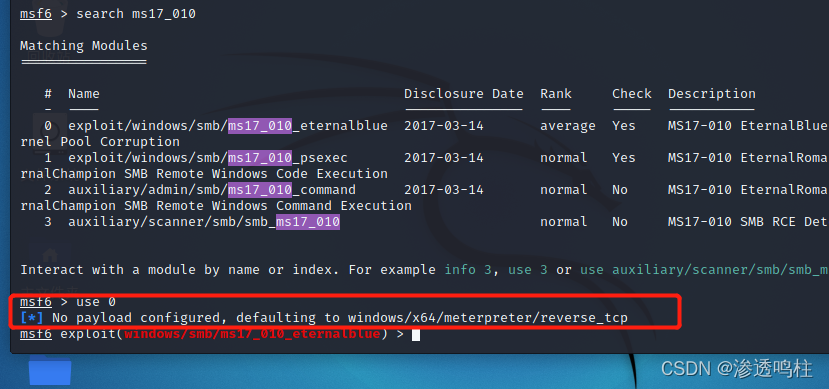Click row index '1' in module list
The image size is (829, 389).
(x=48, y=158)
